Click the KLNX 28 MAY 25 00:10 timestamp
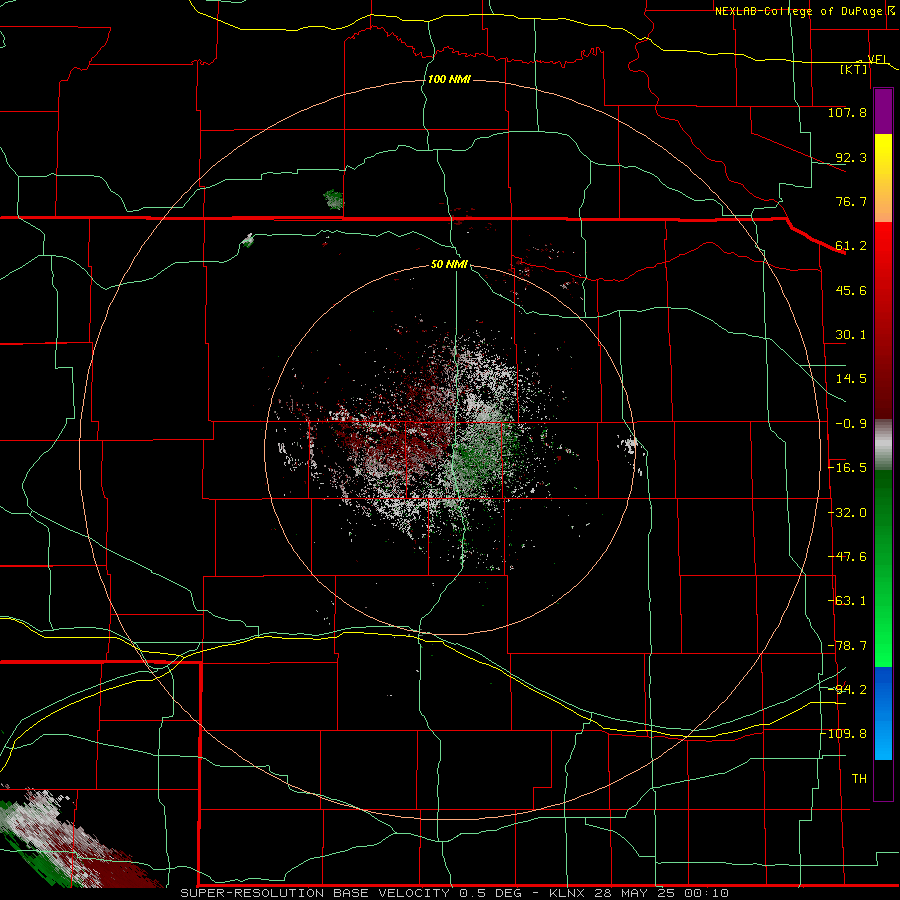 (639, 893)
